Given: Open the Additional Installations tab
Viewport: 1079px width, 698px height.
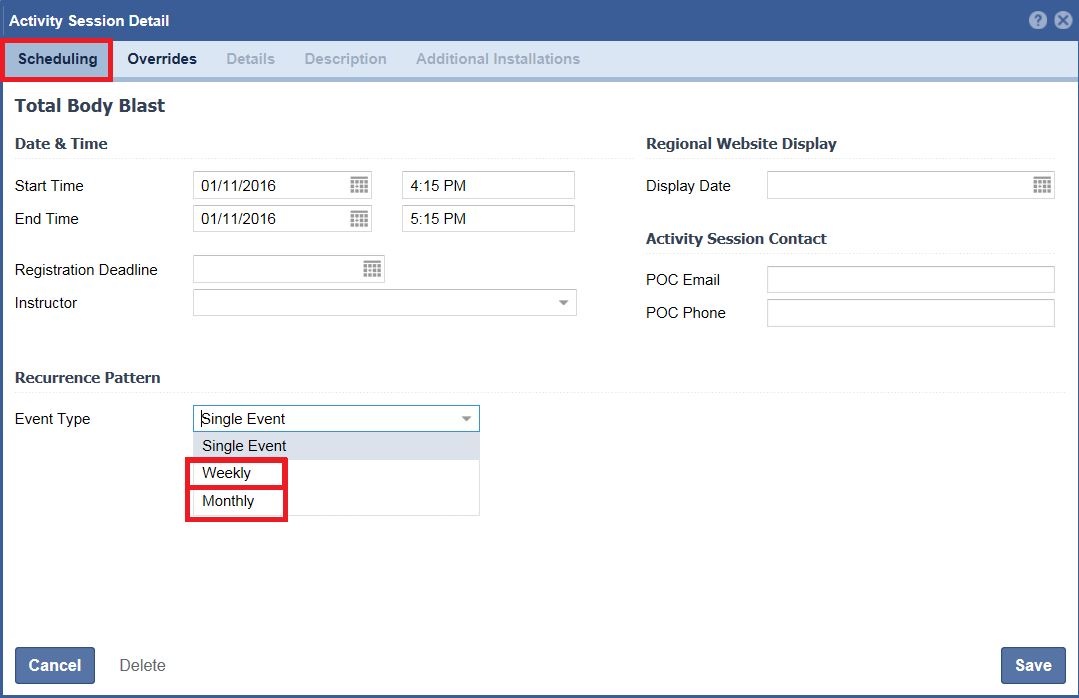Looking at the screenshot, I should (x=497, y=59).
